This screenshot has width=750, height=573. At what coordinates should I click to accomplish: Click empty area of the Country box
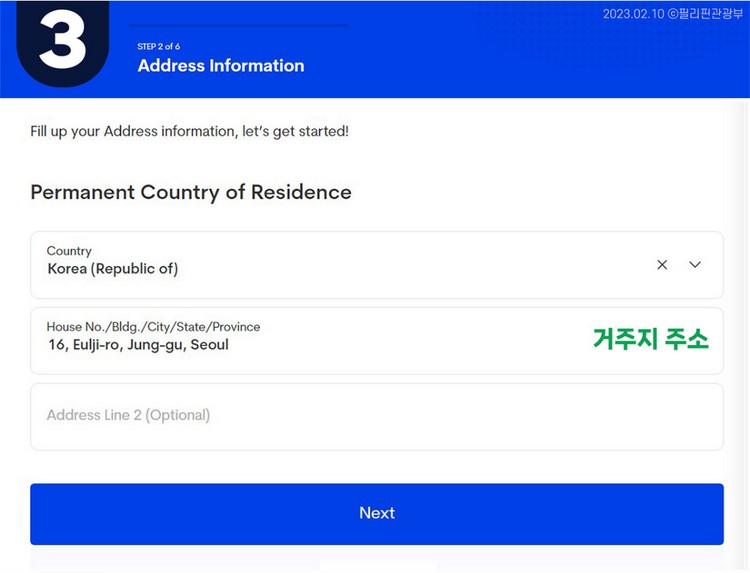[411, 265]
